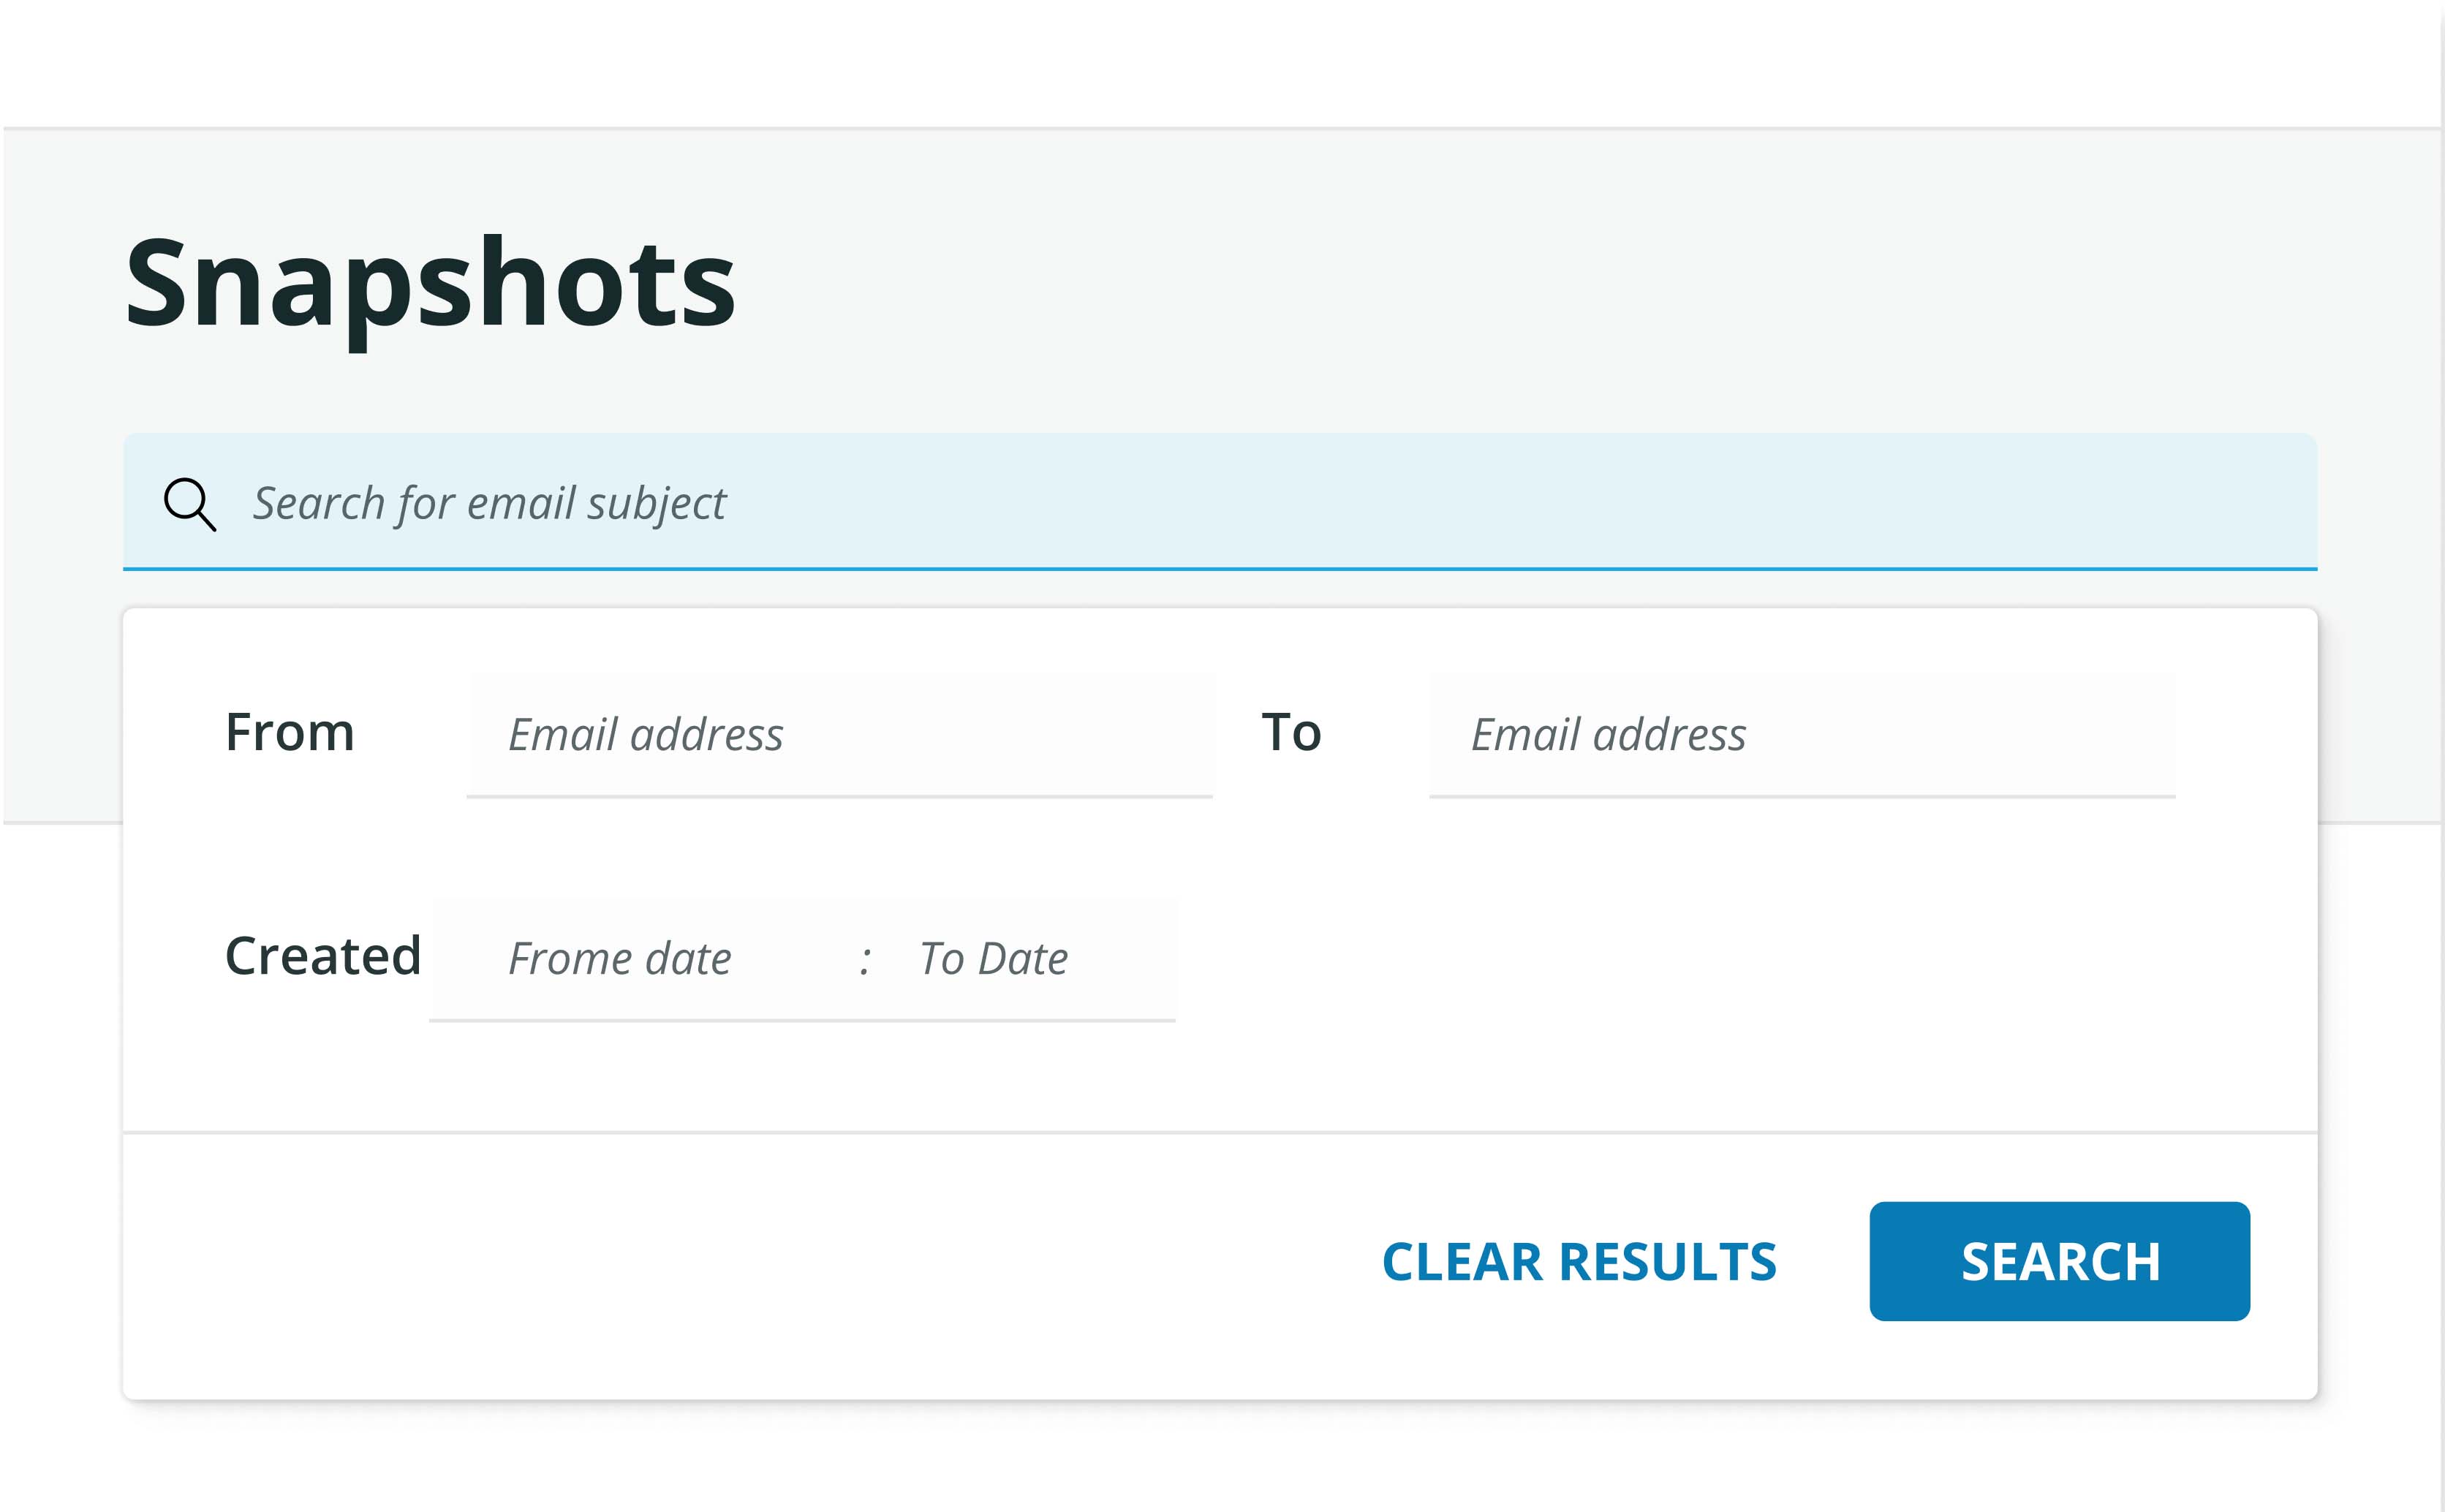Click the blank white header bar above Snapshots
Viewport: 2445px width, 1512px height.
1220,62
